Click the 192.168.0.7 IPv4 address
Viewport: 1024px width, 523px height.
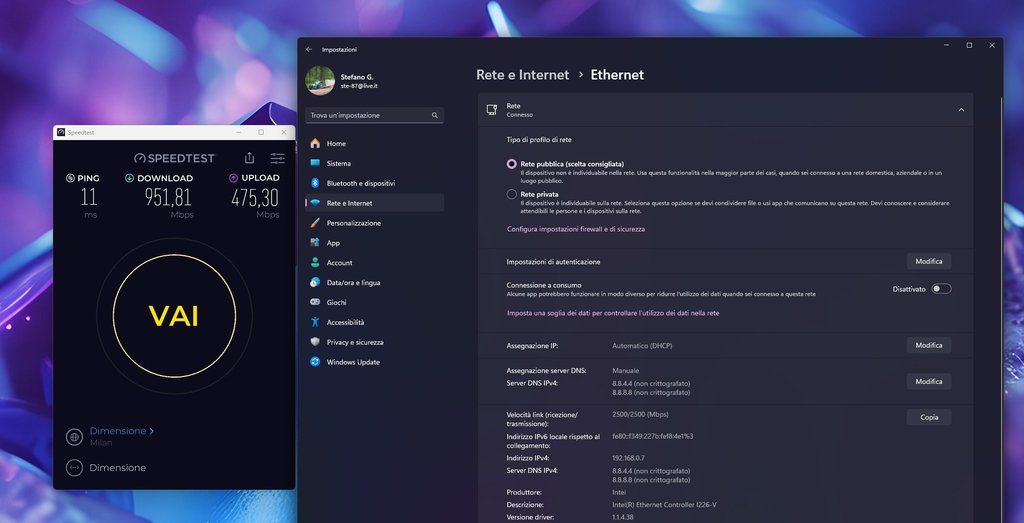[628, 458]
